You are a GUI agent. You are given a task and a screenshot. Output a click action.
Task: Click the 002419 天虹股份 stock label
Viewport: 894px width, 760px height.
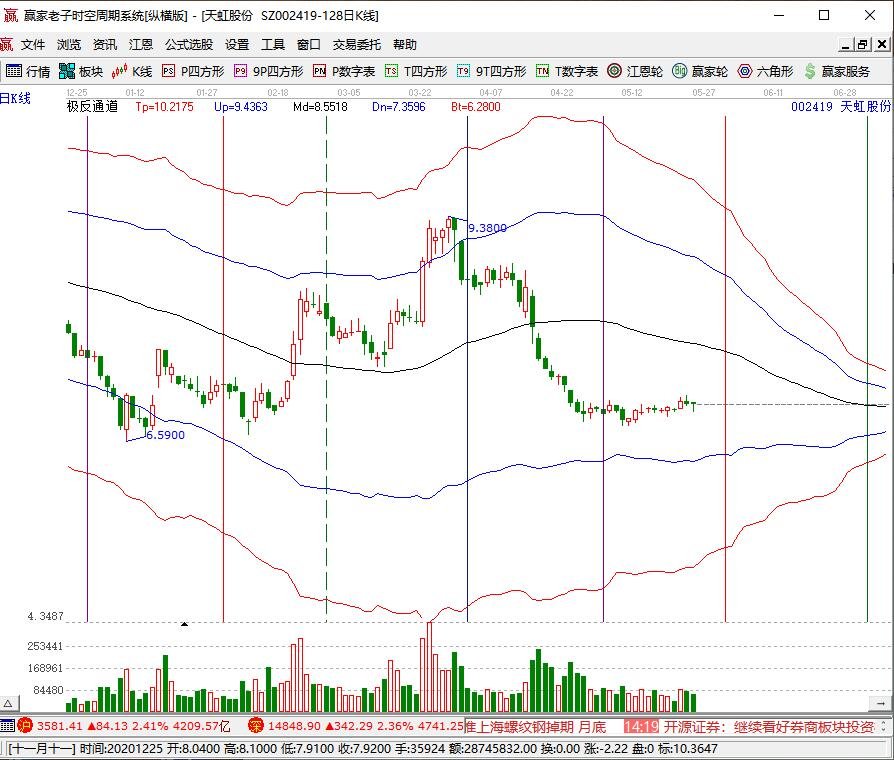[x=840, y=107]
